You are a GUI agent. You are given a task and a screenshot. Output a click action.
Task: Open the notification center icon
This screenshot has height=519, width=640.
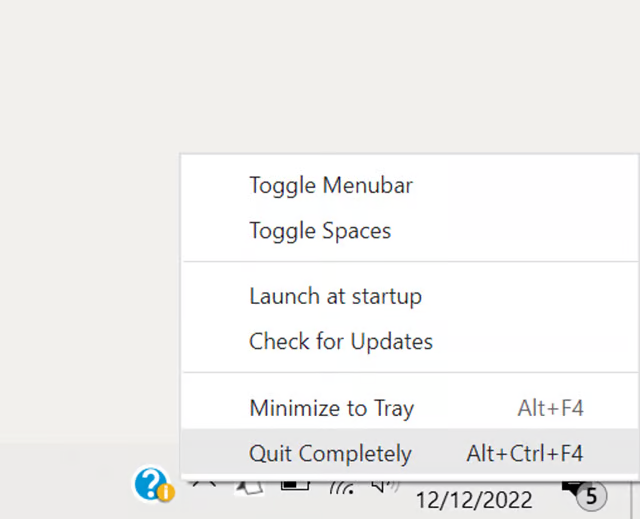coord(573,487)
